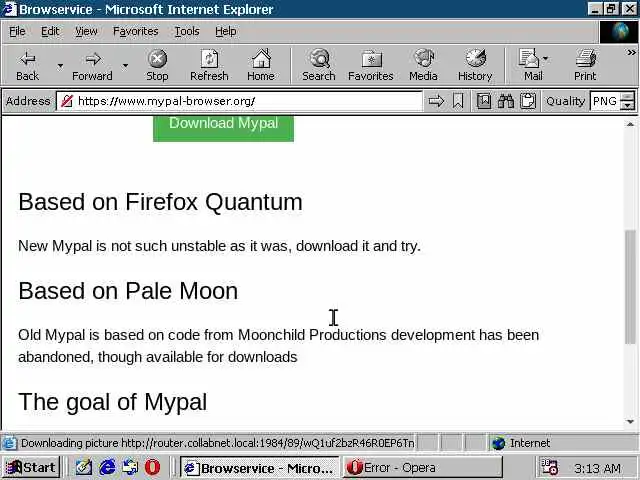
Task: Click the Internet security zone in the status bar
Action: click(521, 443)
